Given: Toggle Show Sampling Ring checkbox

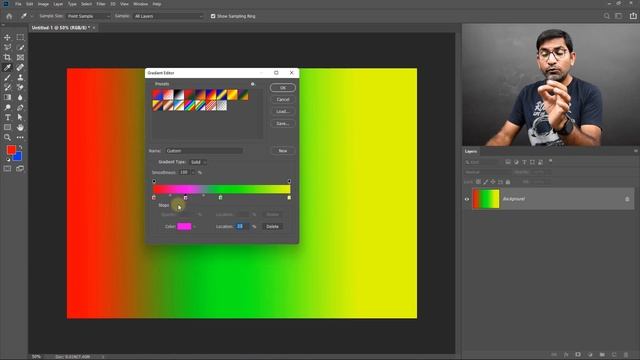Looking at the screenshot, I should tap(213, 16).
